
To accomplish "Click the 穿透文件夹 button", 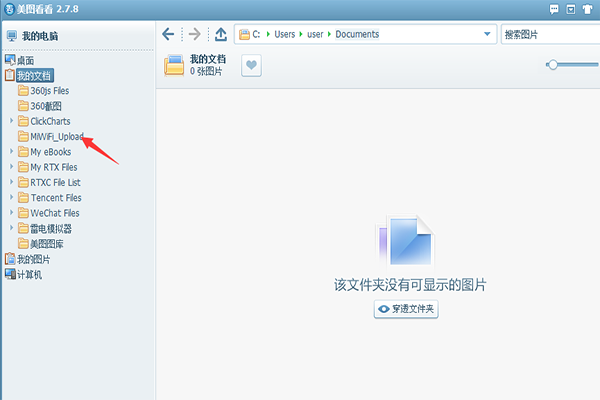I will click(406, 309).
